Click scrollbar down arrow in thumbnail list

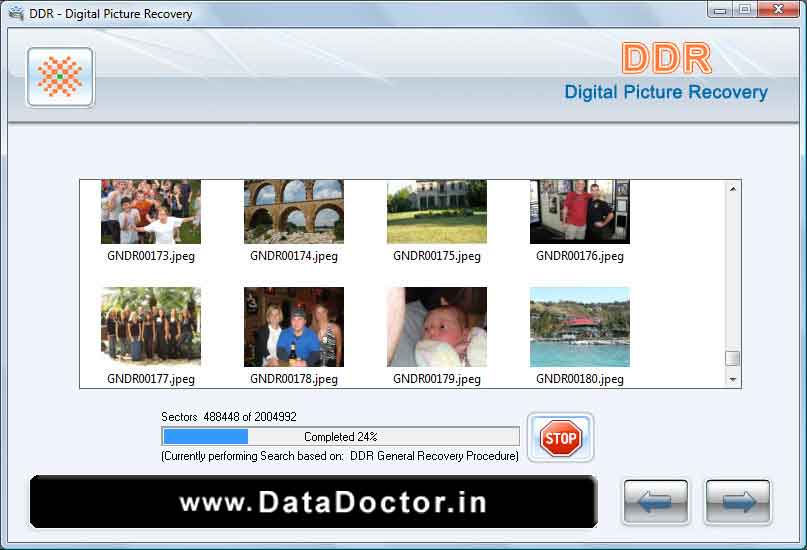click(x=732, y=380)
